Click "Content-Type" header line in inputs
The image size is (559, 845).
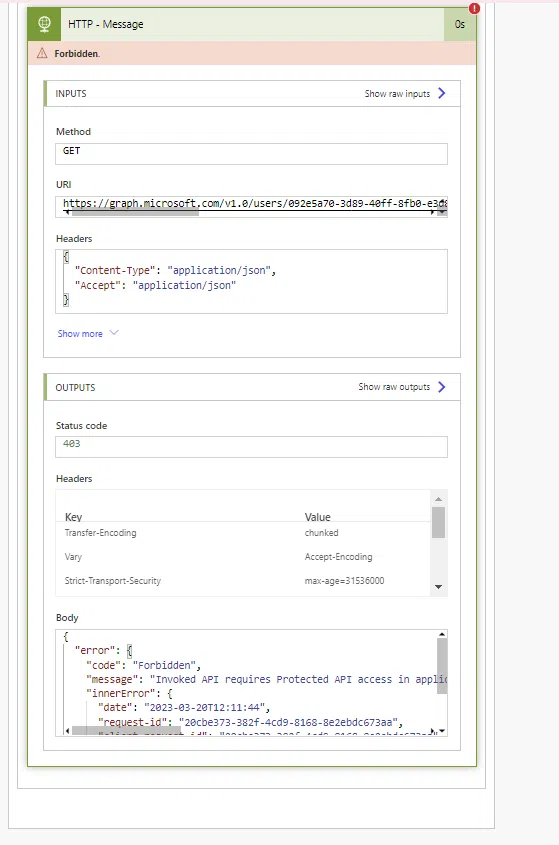[175, 271]
